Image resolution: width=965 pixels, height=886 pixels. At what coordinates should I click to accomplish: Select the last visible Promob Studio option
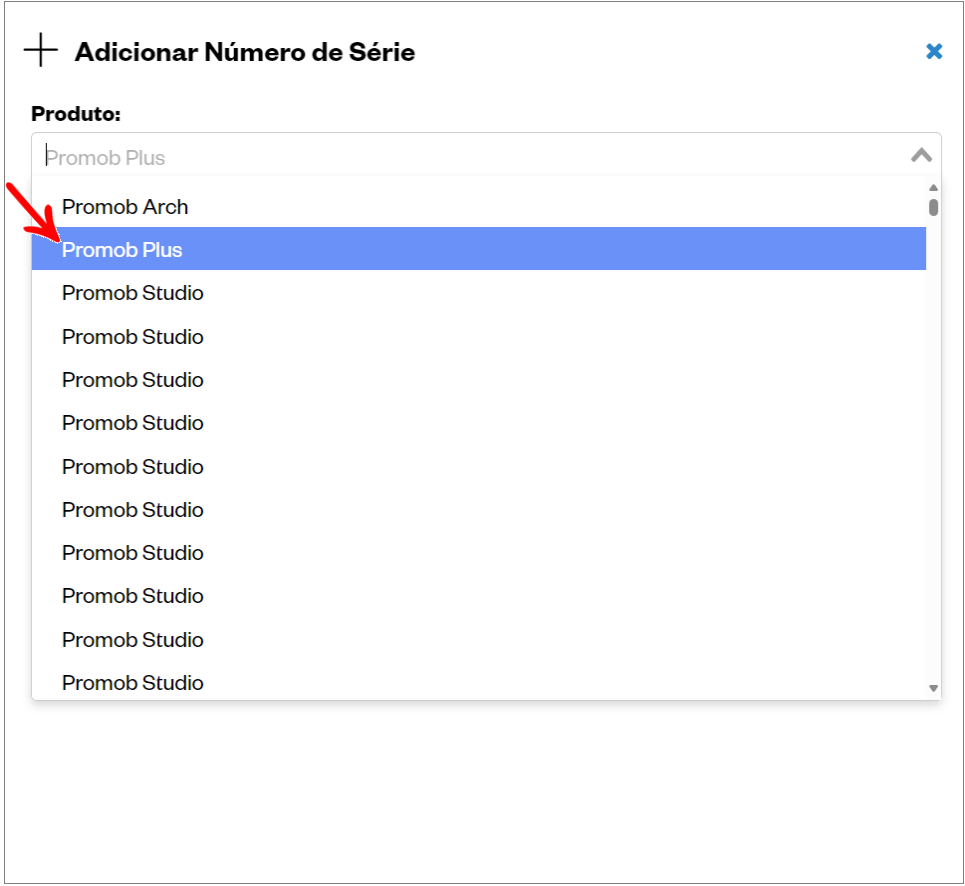click(132, 683)
